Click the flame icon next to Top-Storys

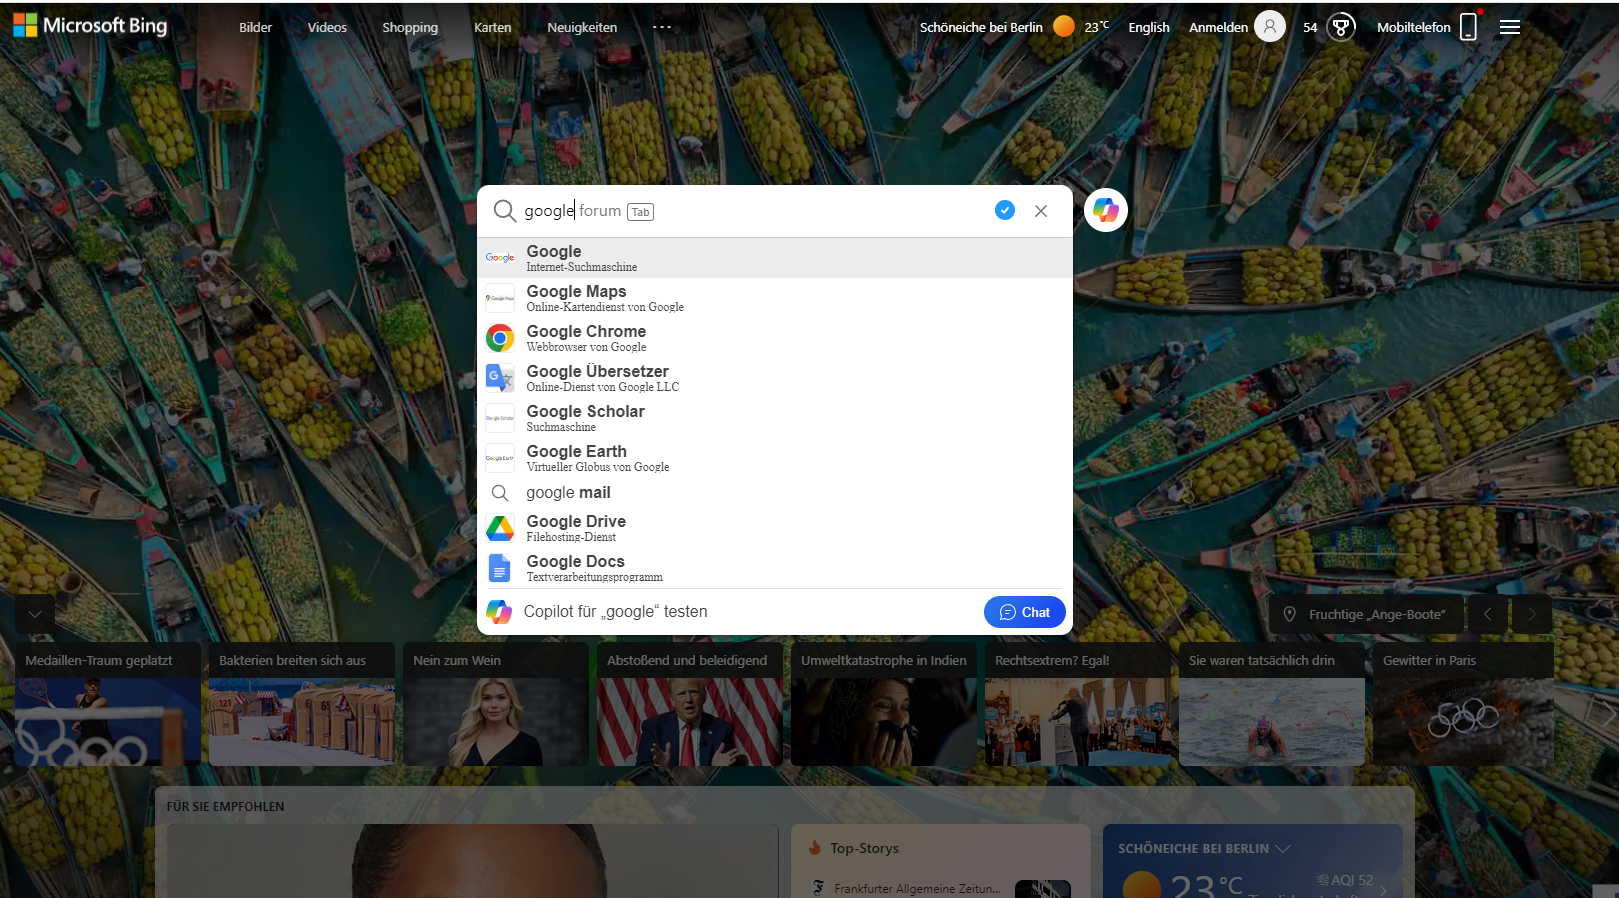pyautogui.click(x=815, y=847)
